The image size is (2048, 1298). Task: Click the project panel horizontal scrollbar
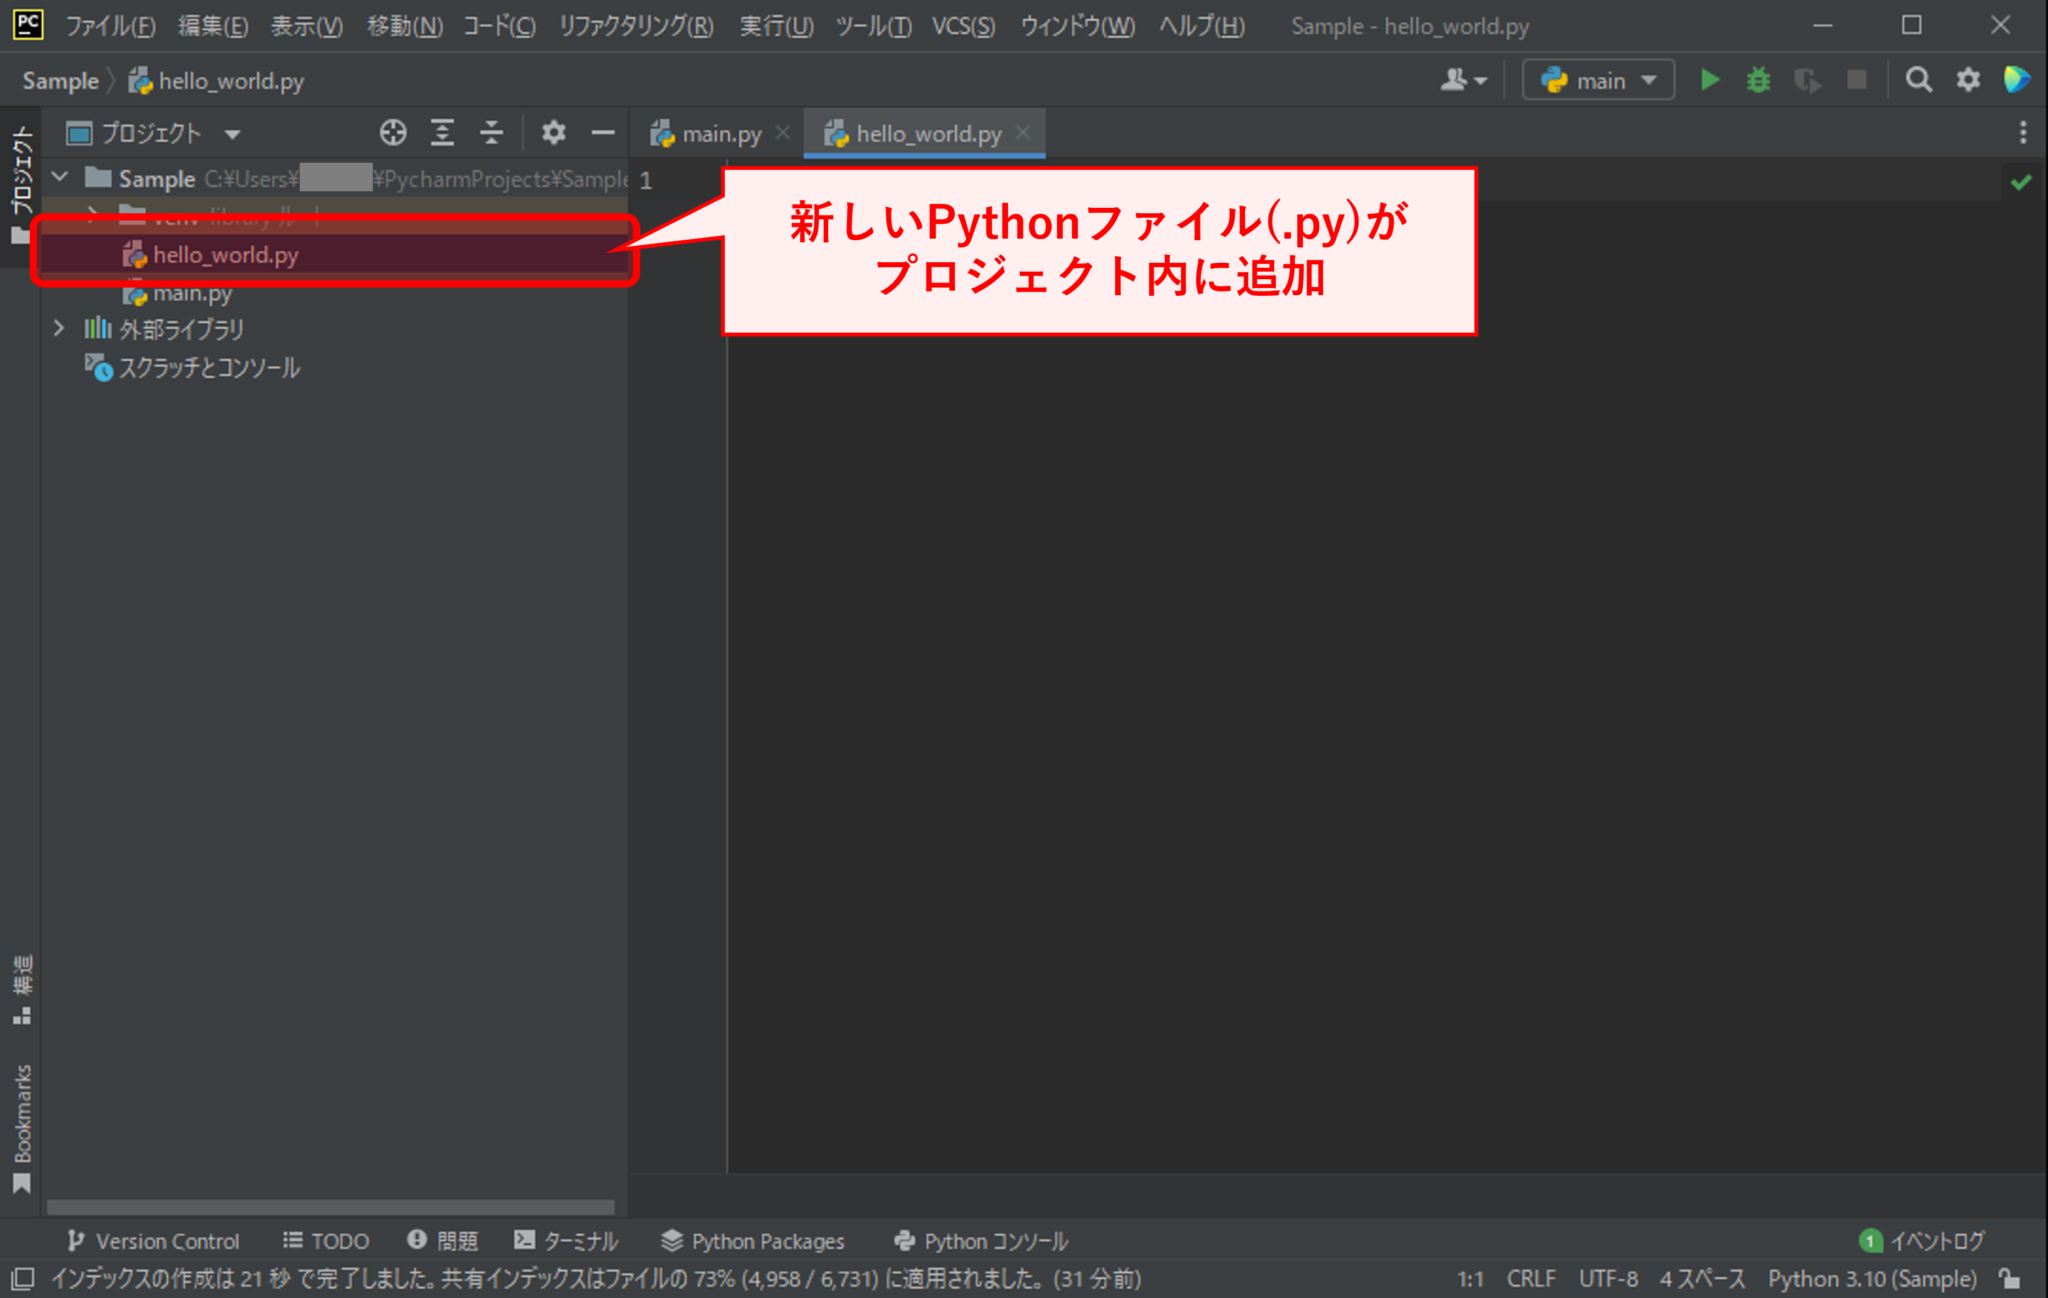coord(330,1207)
